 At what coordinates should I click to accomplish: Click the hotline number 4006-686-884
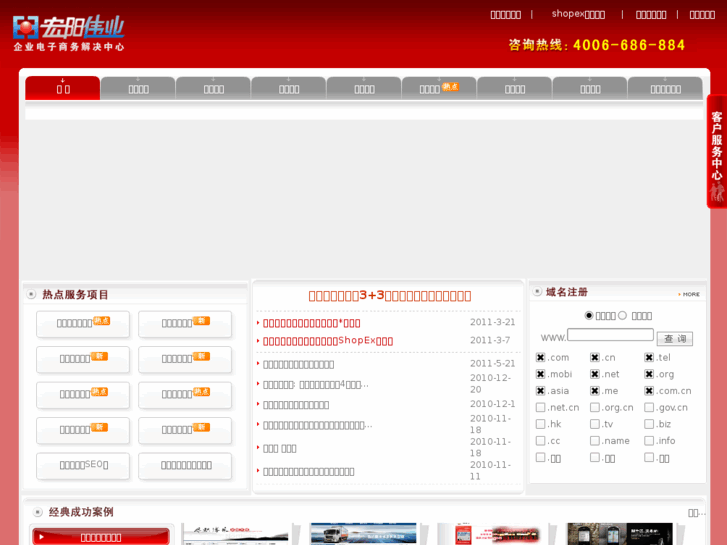click(629, 45)
